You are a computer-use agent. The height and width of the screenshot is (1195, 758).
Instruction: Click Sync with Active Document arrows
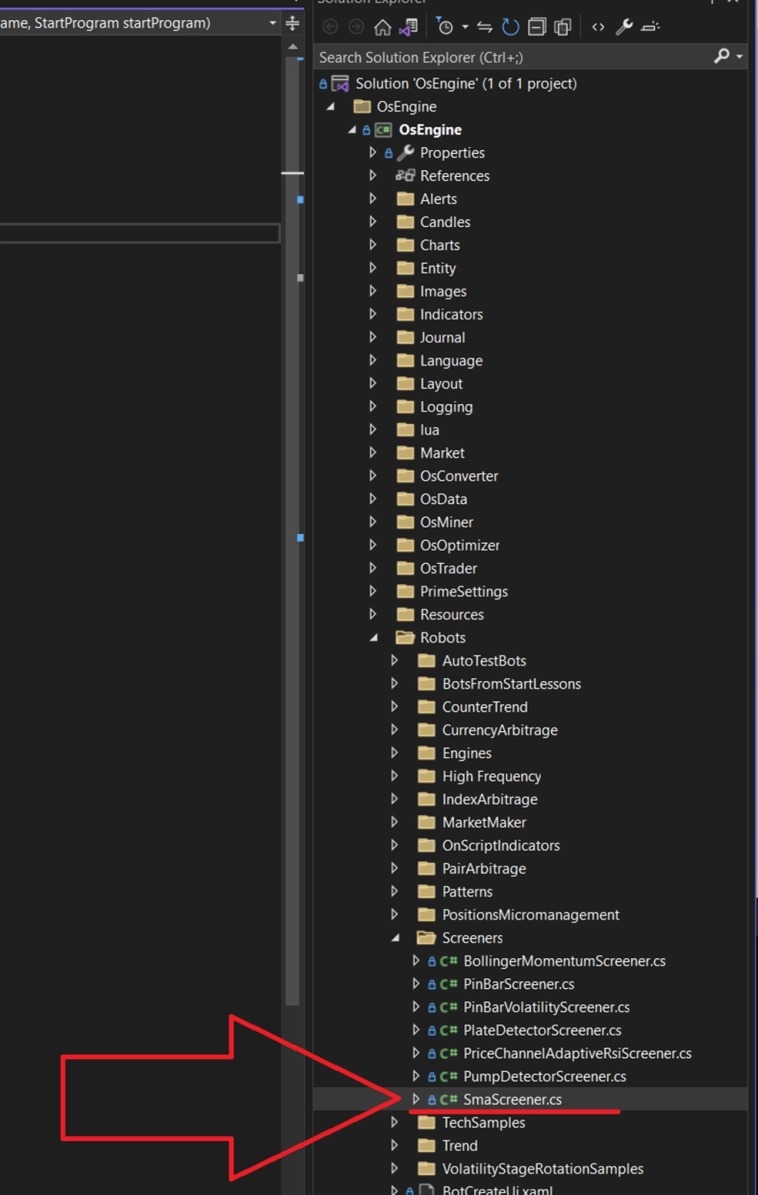(485, 27)
